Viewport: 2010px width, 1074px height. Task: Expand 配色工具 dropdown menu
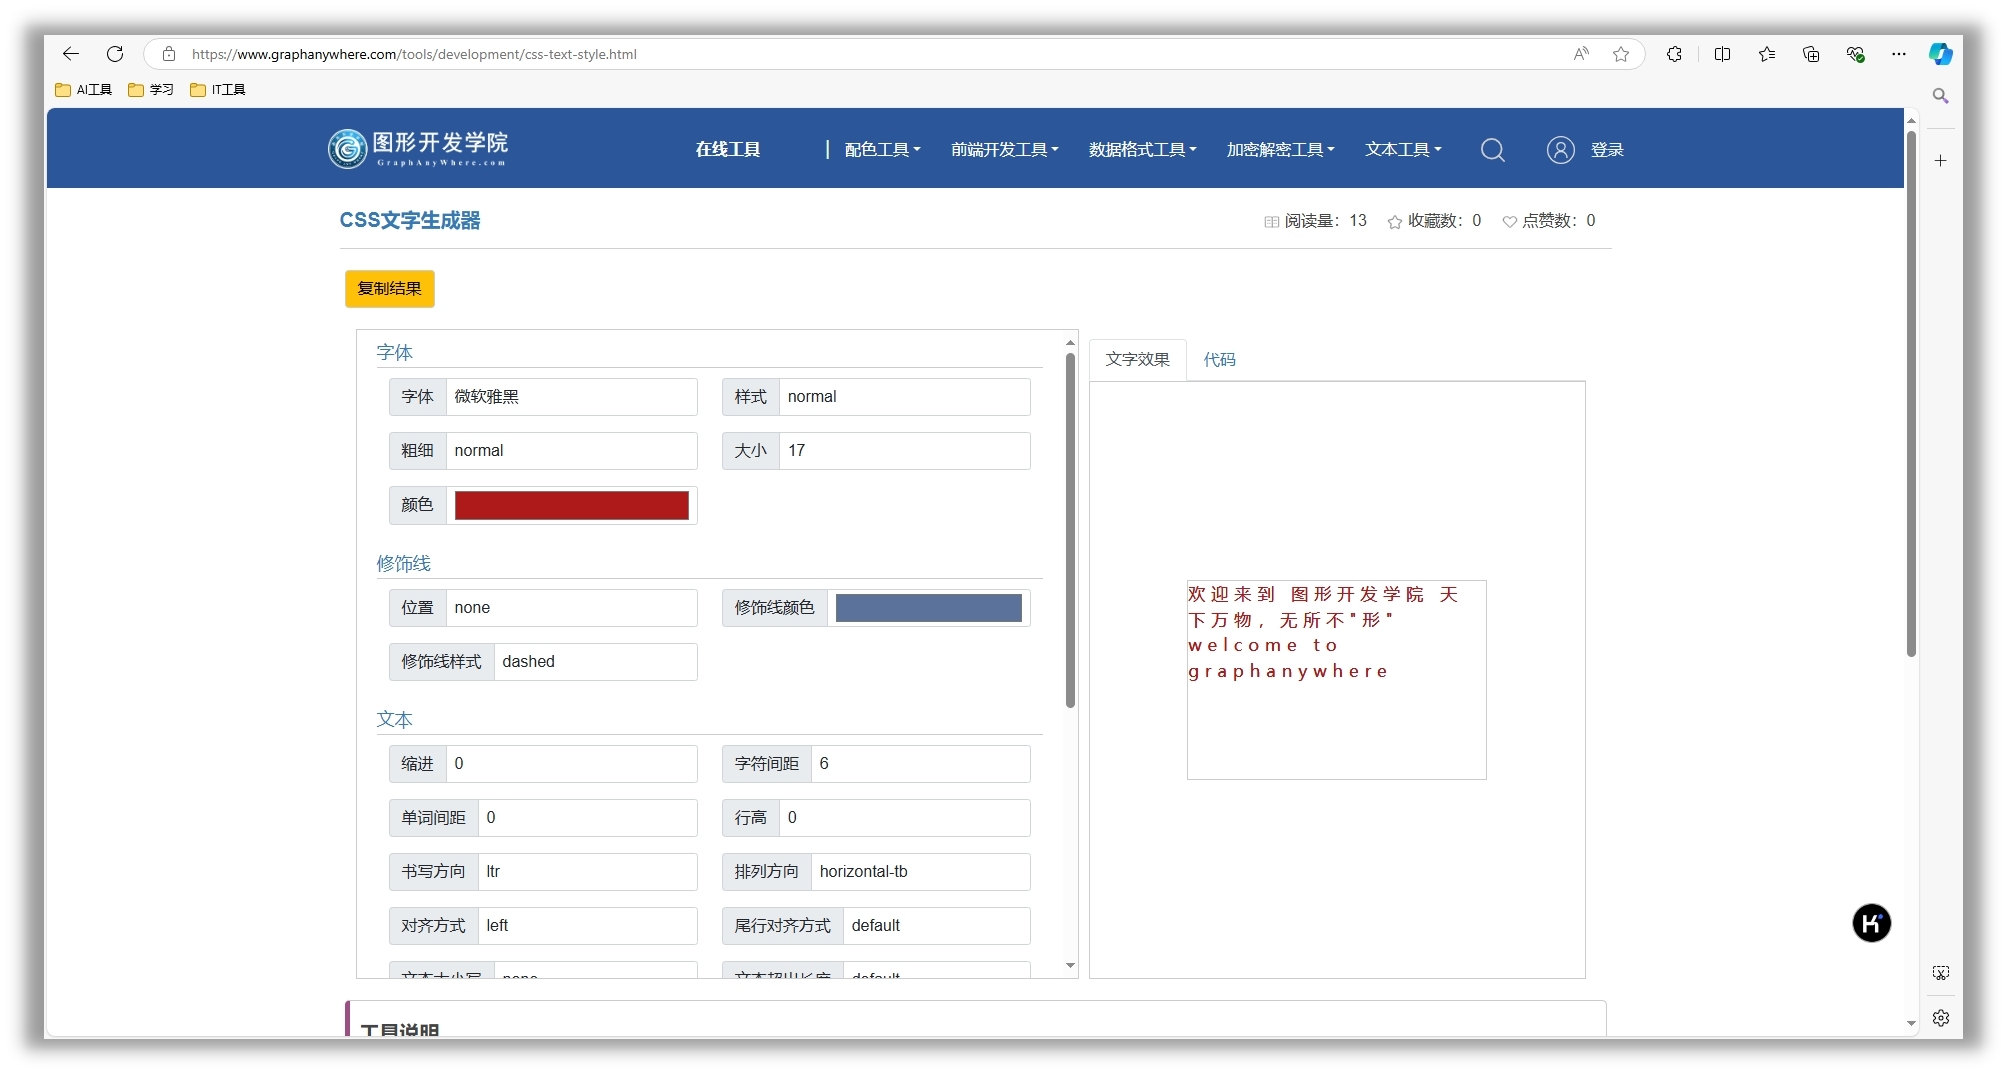pos(882,150)
